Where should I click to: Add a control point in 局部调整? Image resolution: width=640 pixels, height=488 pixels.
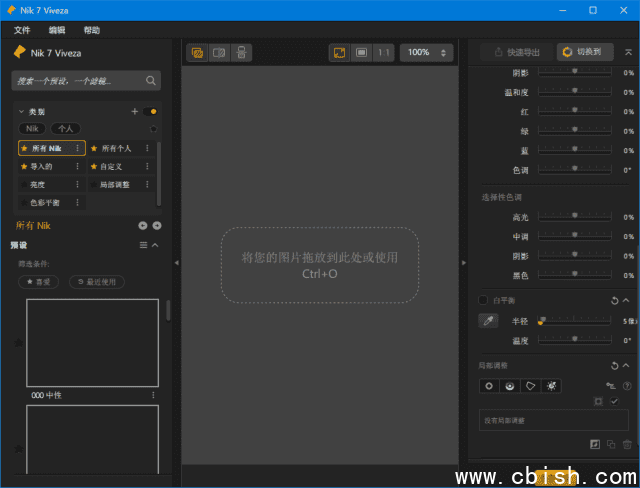point(489,385)
